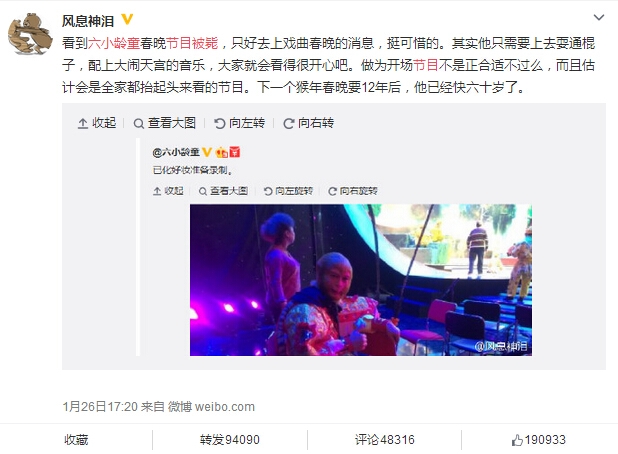618x454 pixels.
Task: Open the post options chevron menu
Action: 599,17
